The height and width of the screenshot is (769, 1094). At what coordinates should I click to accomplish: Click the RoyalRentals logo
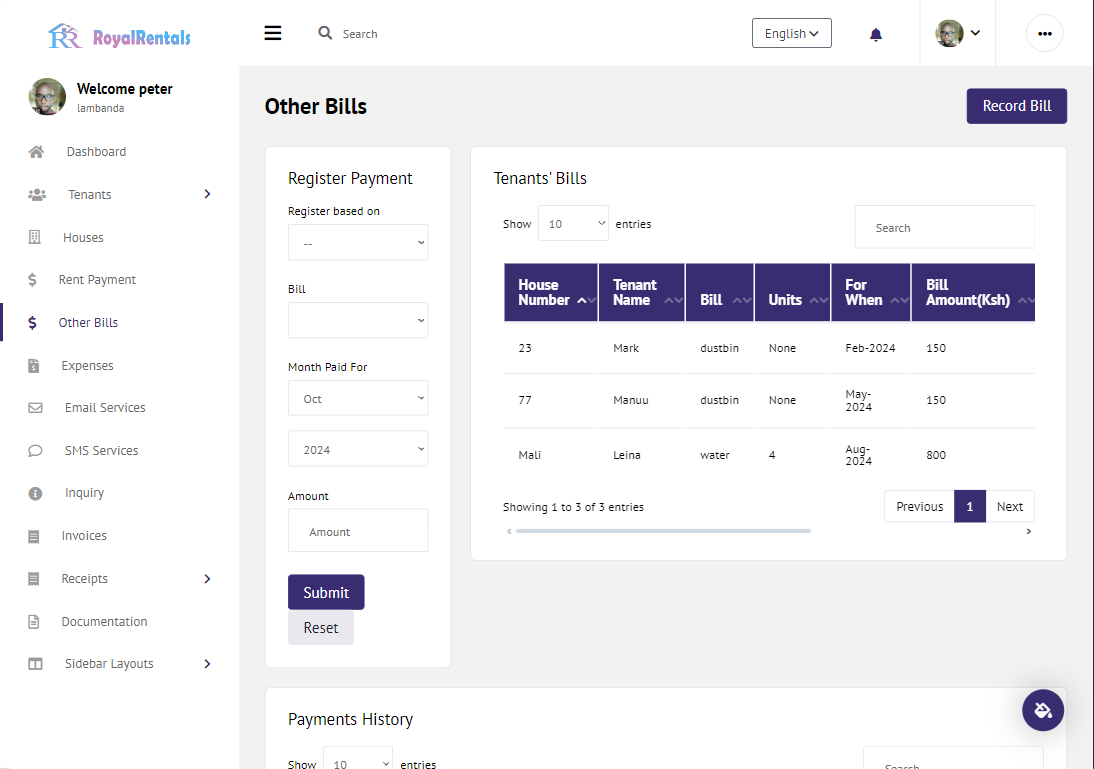coord(119,36)
